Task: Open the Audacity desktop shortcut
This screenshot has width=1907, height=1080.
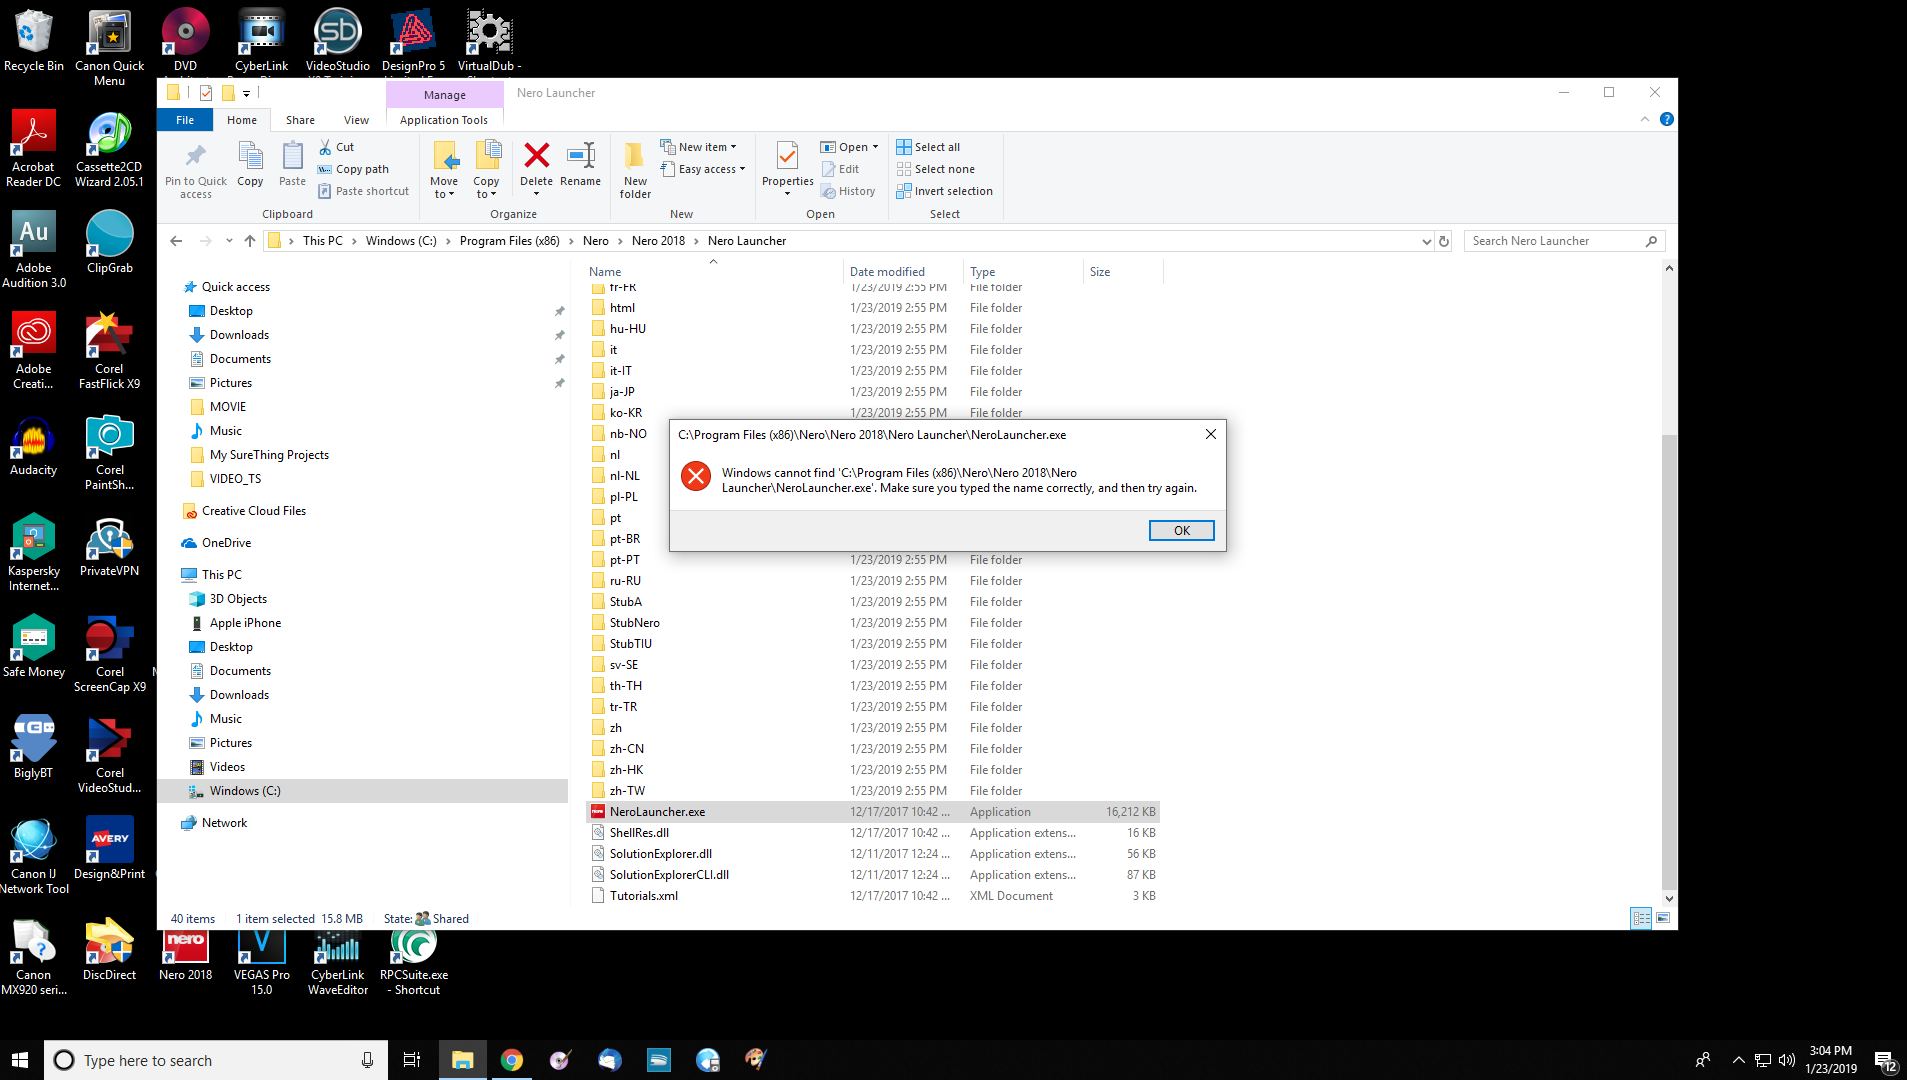Action: (x=34, y=447)
